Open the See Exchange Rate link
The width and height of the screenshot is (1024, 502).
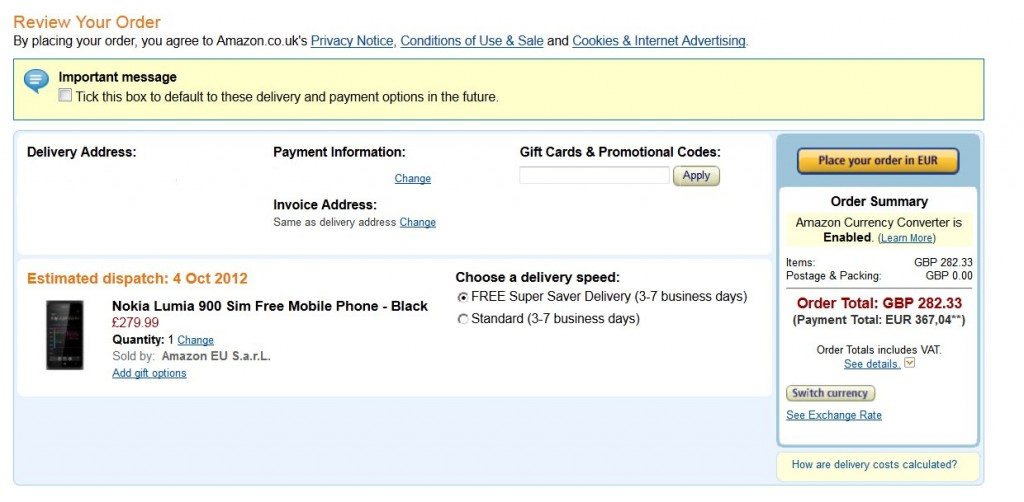click(834, 415)
